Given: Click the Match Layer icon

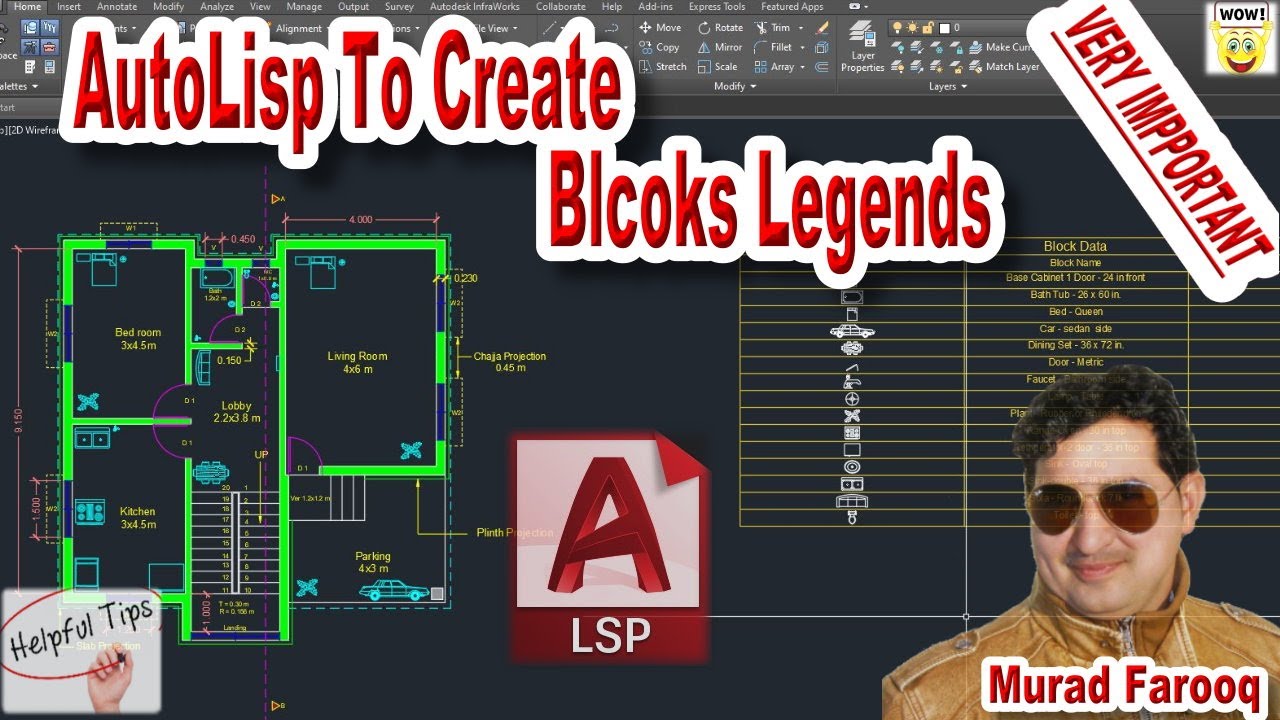Looking at the screenshot, I should click(975, 67).
